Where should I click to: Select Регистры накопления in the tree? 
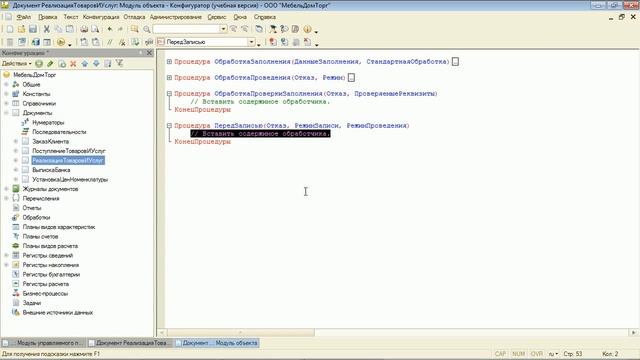51,265
